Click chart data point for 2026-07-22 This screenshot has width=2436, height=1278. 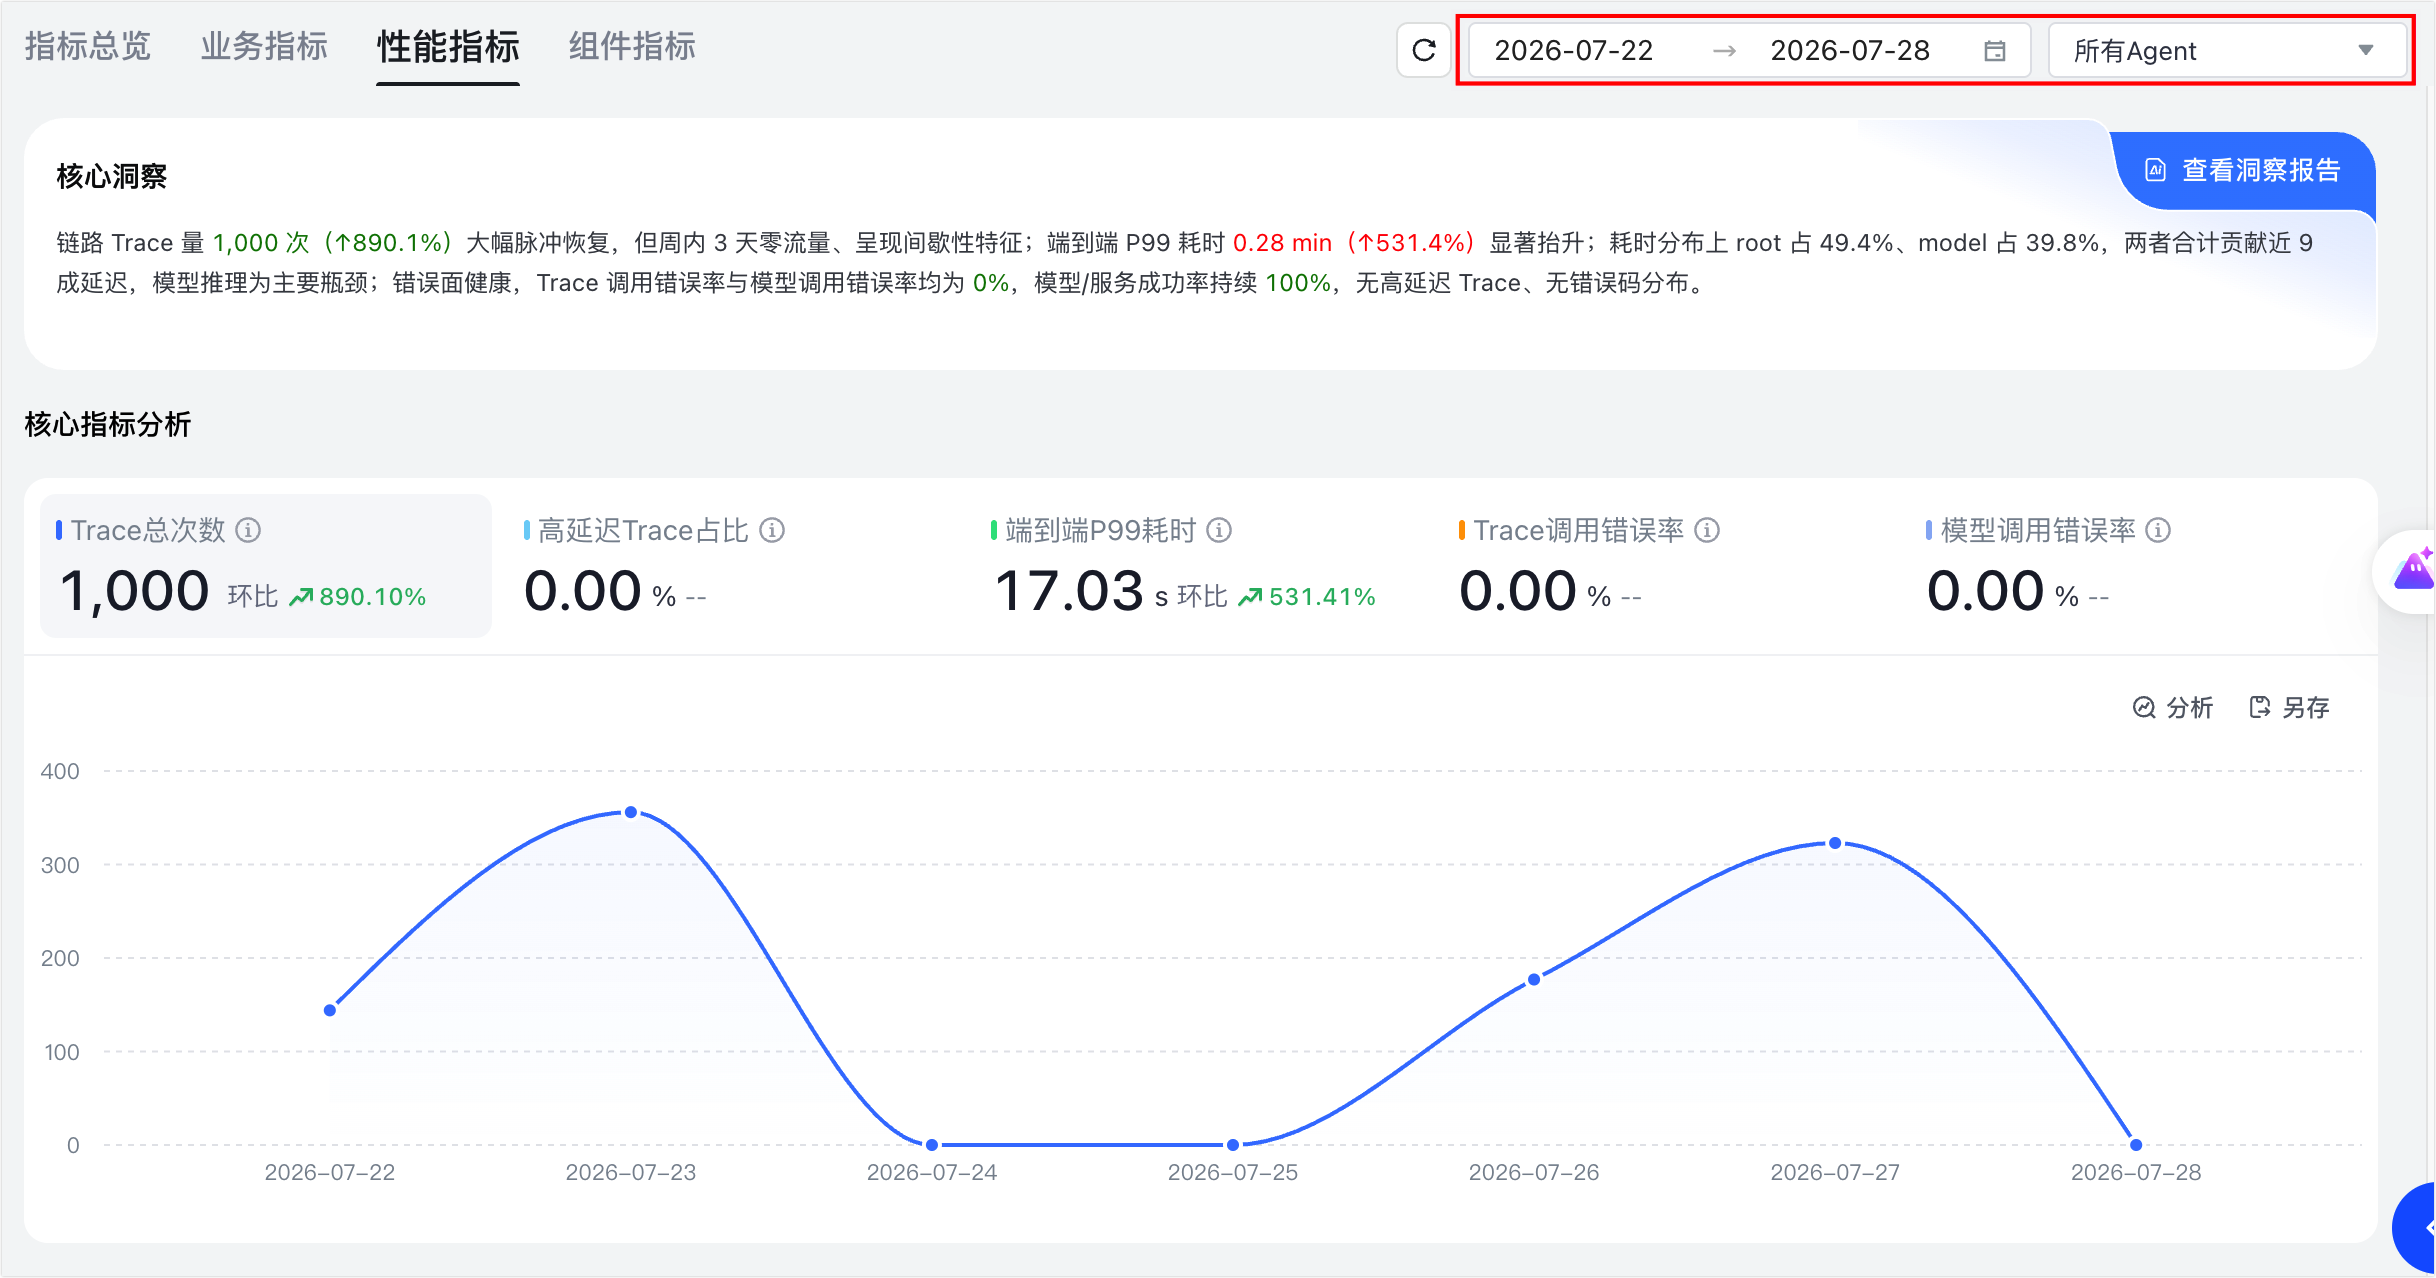coord(330,1010)
